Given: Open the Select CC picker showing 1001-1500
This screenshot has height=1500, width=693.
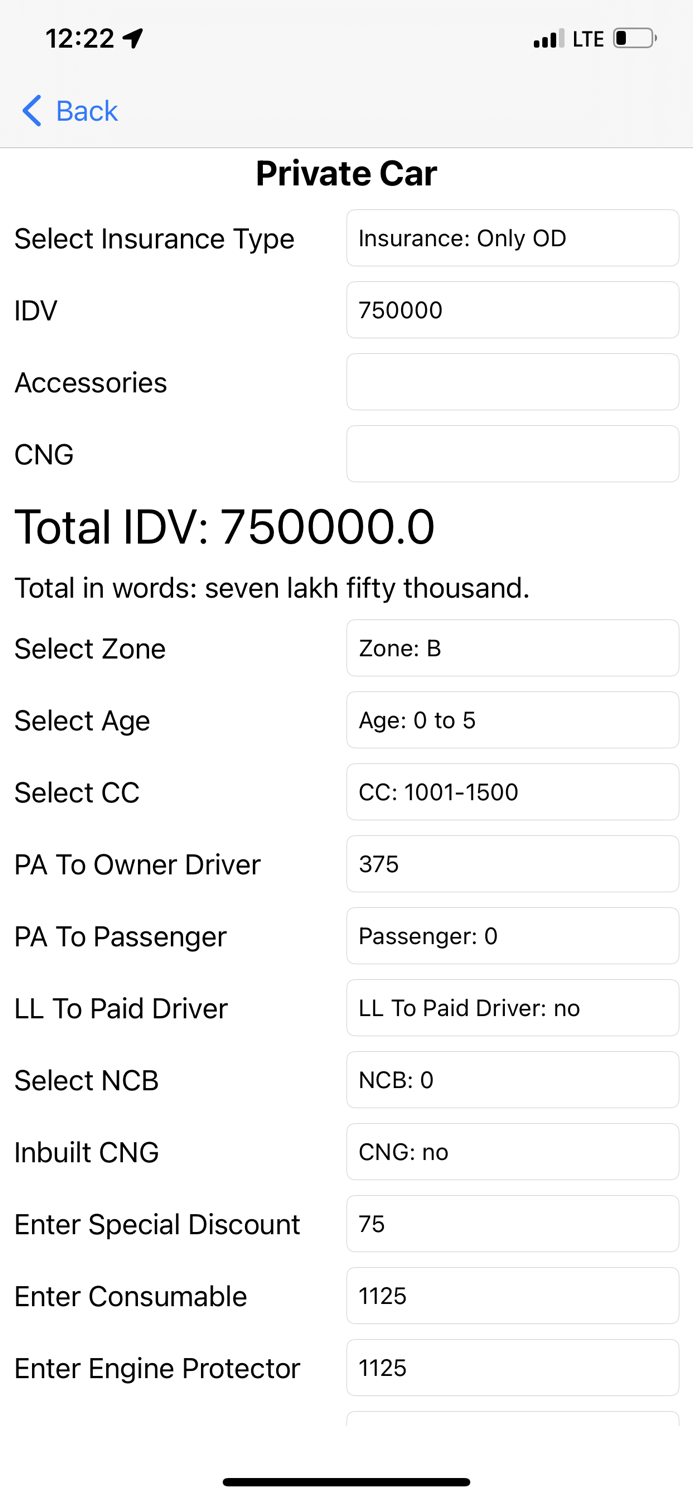Looking at the screenshot, I should click(x=512, y=792).
